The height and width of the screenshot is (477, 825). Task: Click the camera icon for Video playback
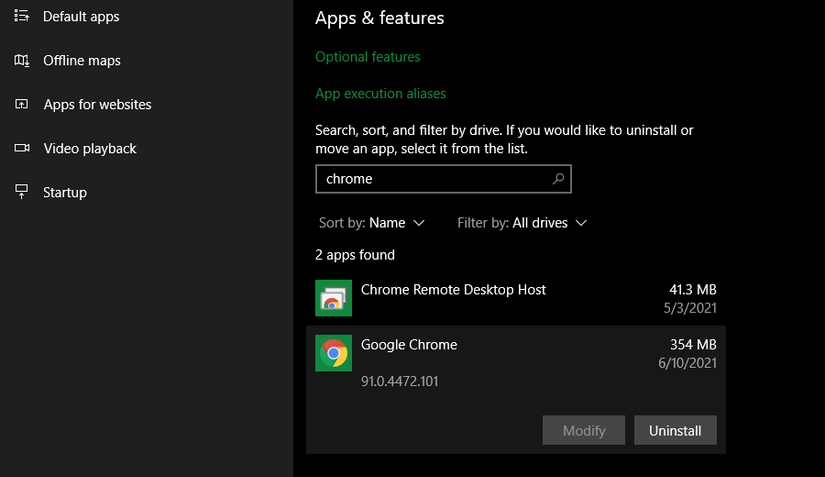coord(22,149)
